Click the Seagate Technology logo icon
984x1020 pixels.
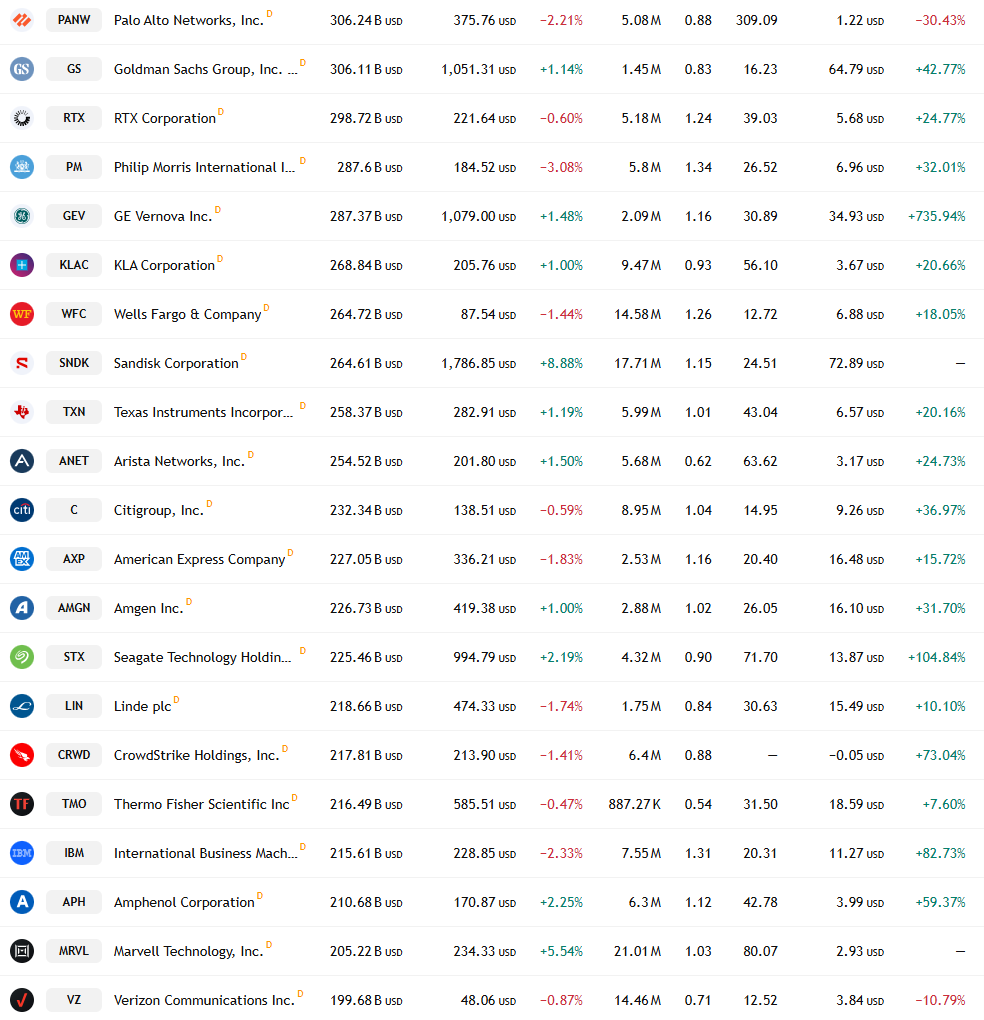click(22, 657)
